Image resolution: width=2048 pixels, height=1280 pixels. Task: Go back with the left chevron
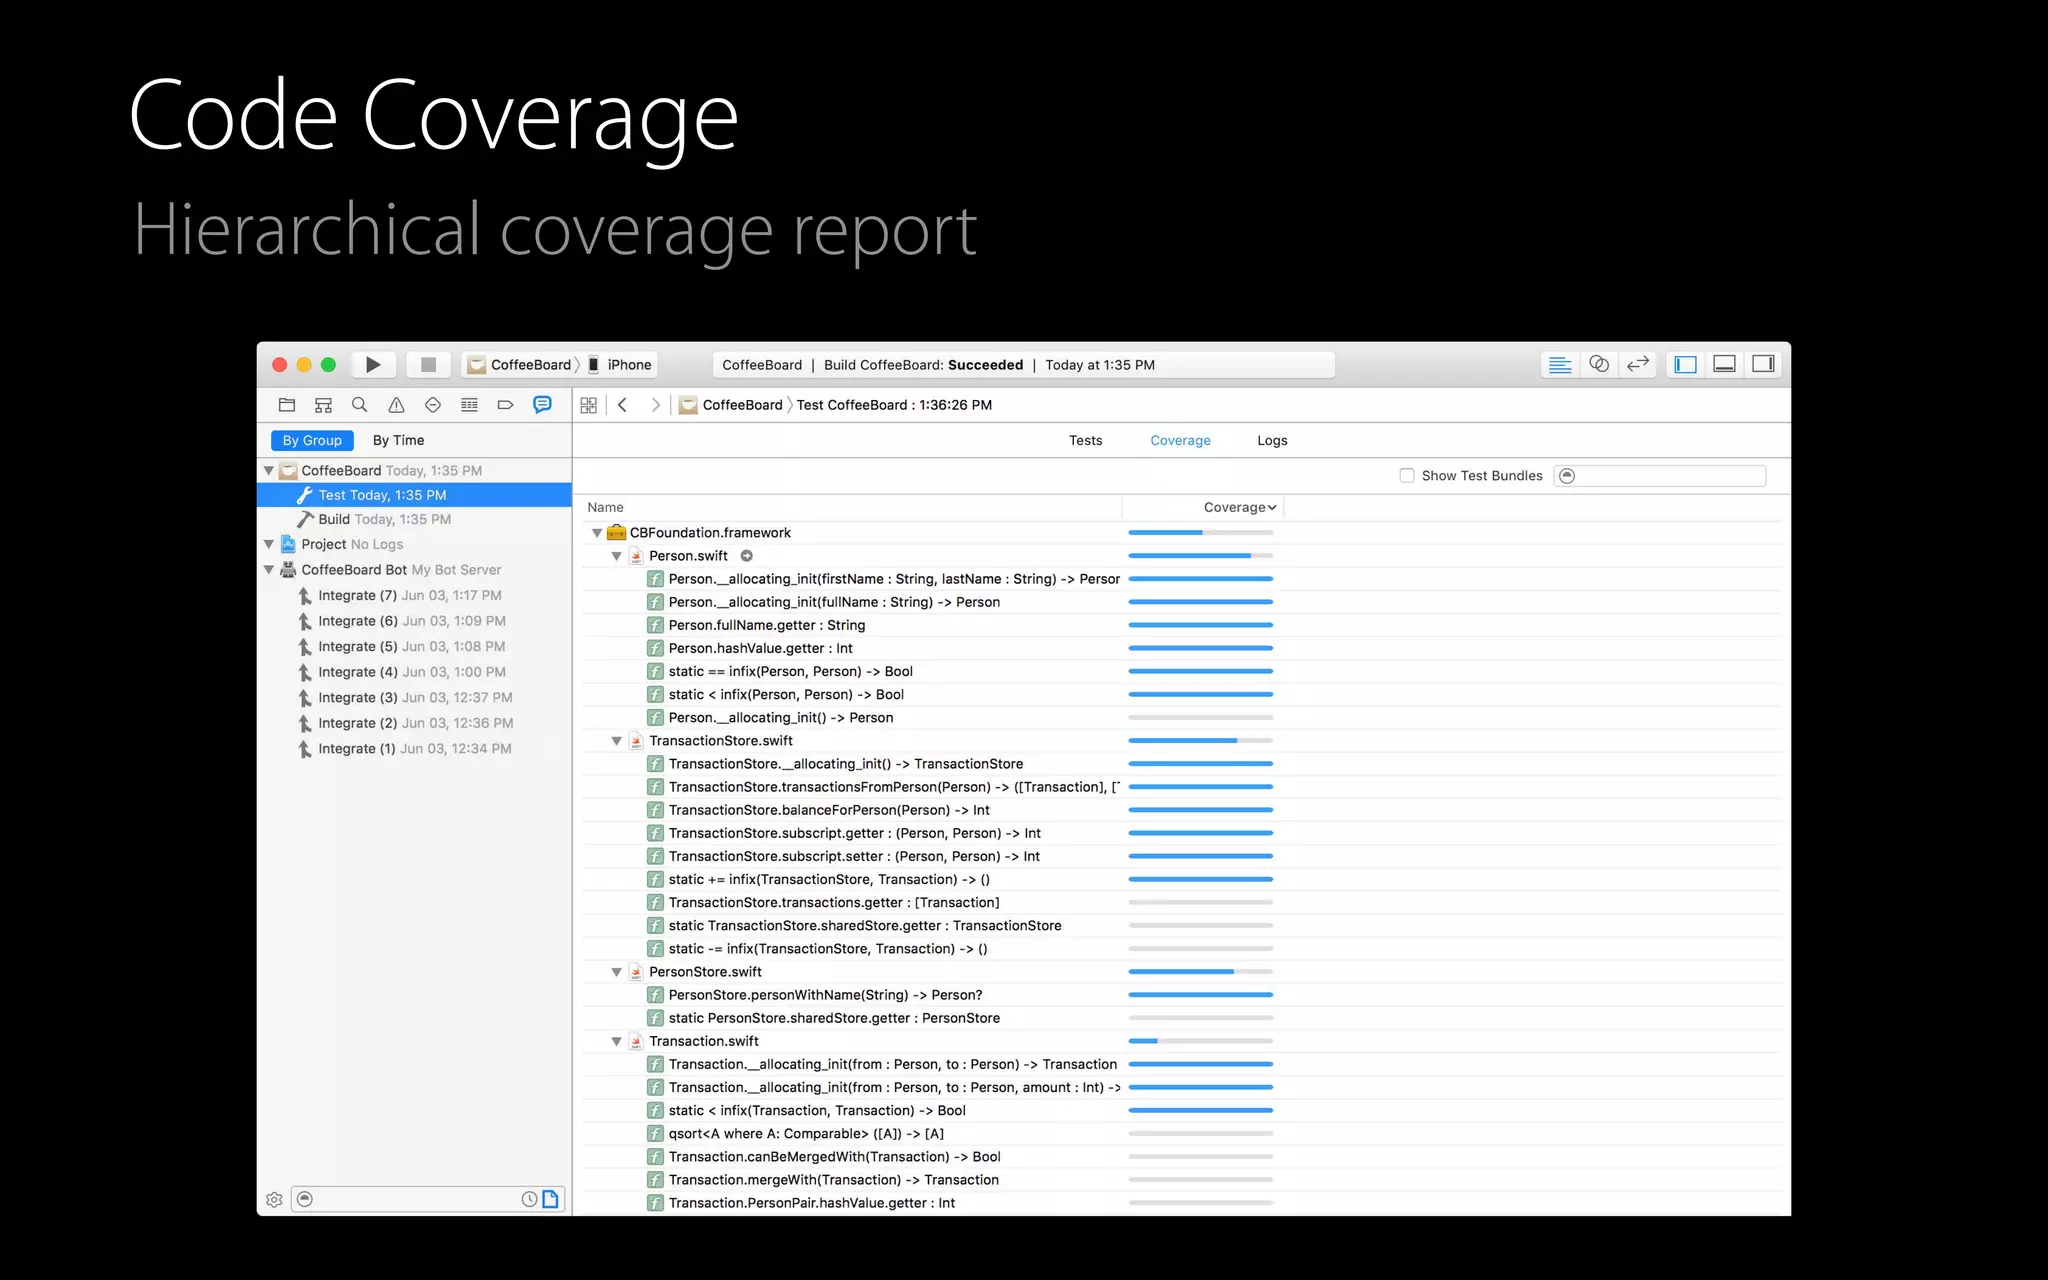622,405
